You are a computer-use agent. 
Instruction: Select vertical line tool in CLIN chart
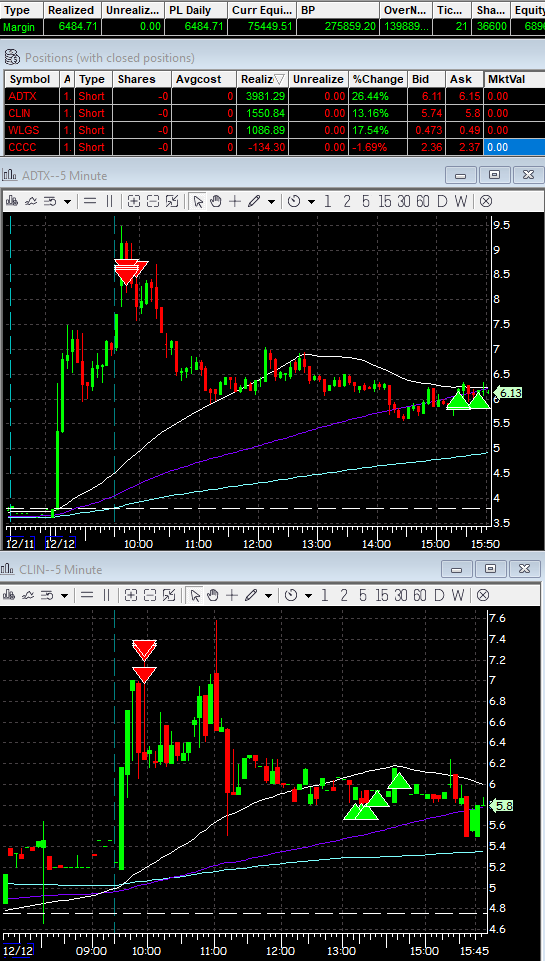tap(107, 594)
